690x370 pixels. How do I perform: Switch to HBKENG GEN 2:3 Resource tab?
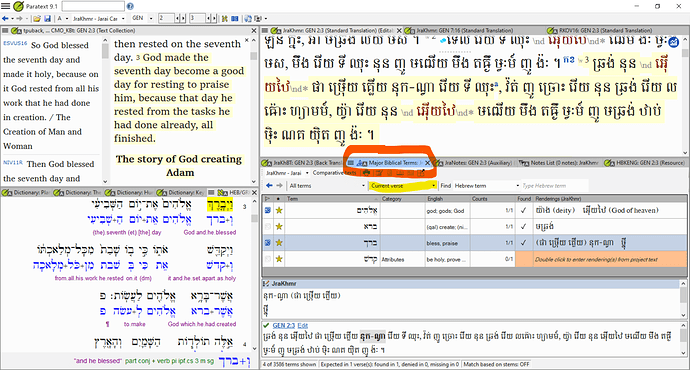(x=644, y=163)
